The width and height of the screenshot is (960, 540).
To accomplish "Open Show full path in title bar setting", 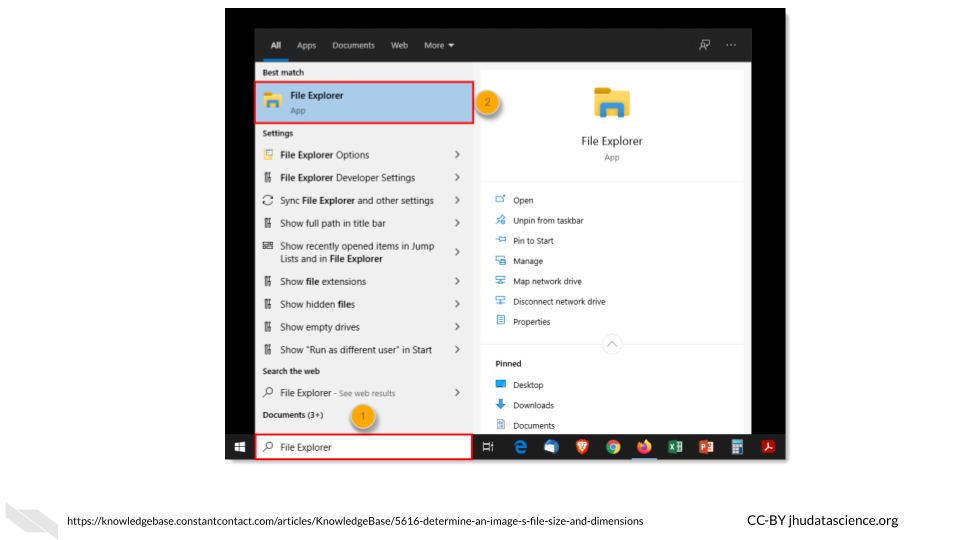I will tap(332, 223).
